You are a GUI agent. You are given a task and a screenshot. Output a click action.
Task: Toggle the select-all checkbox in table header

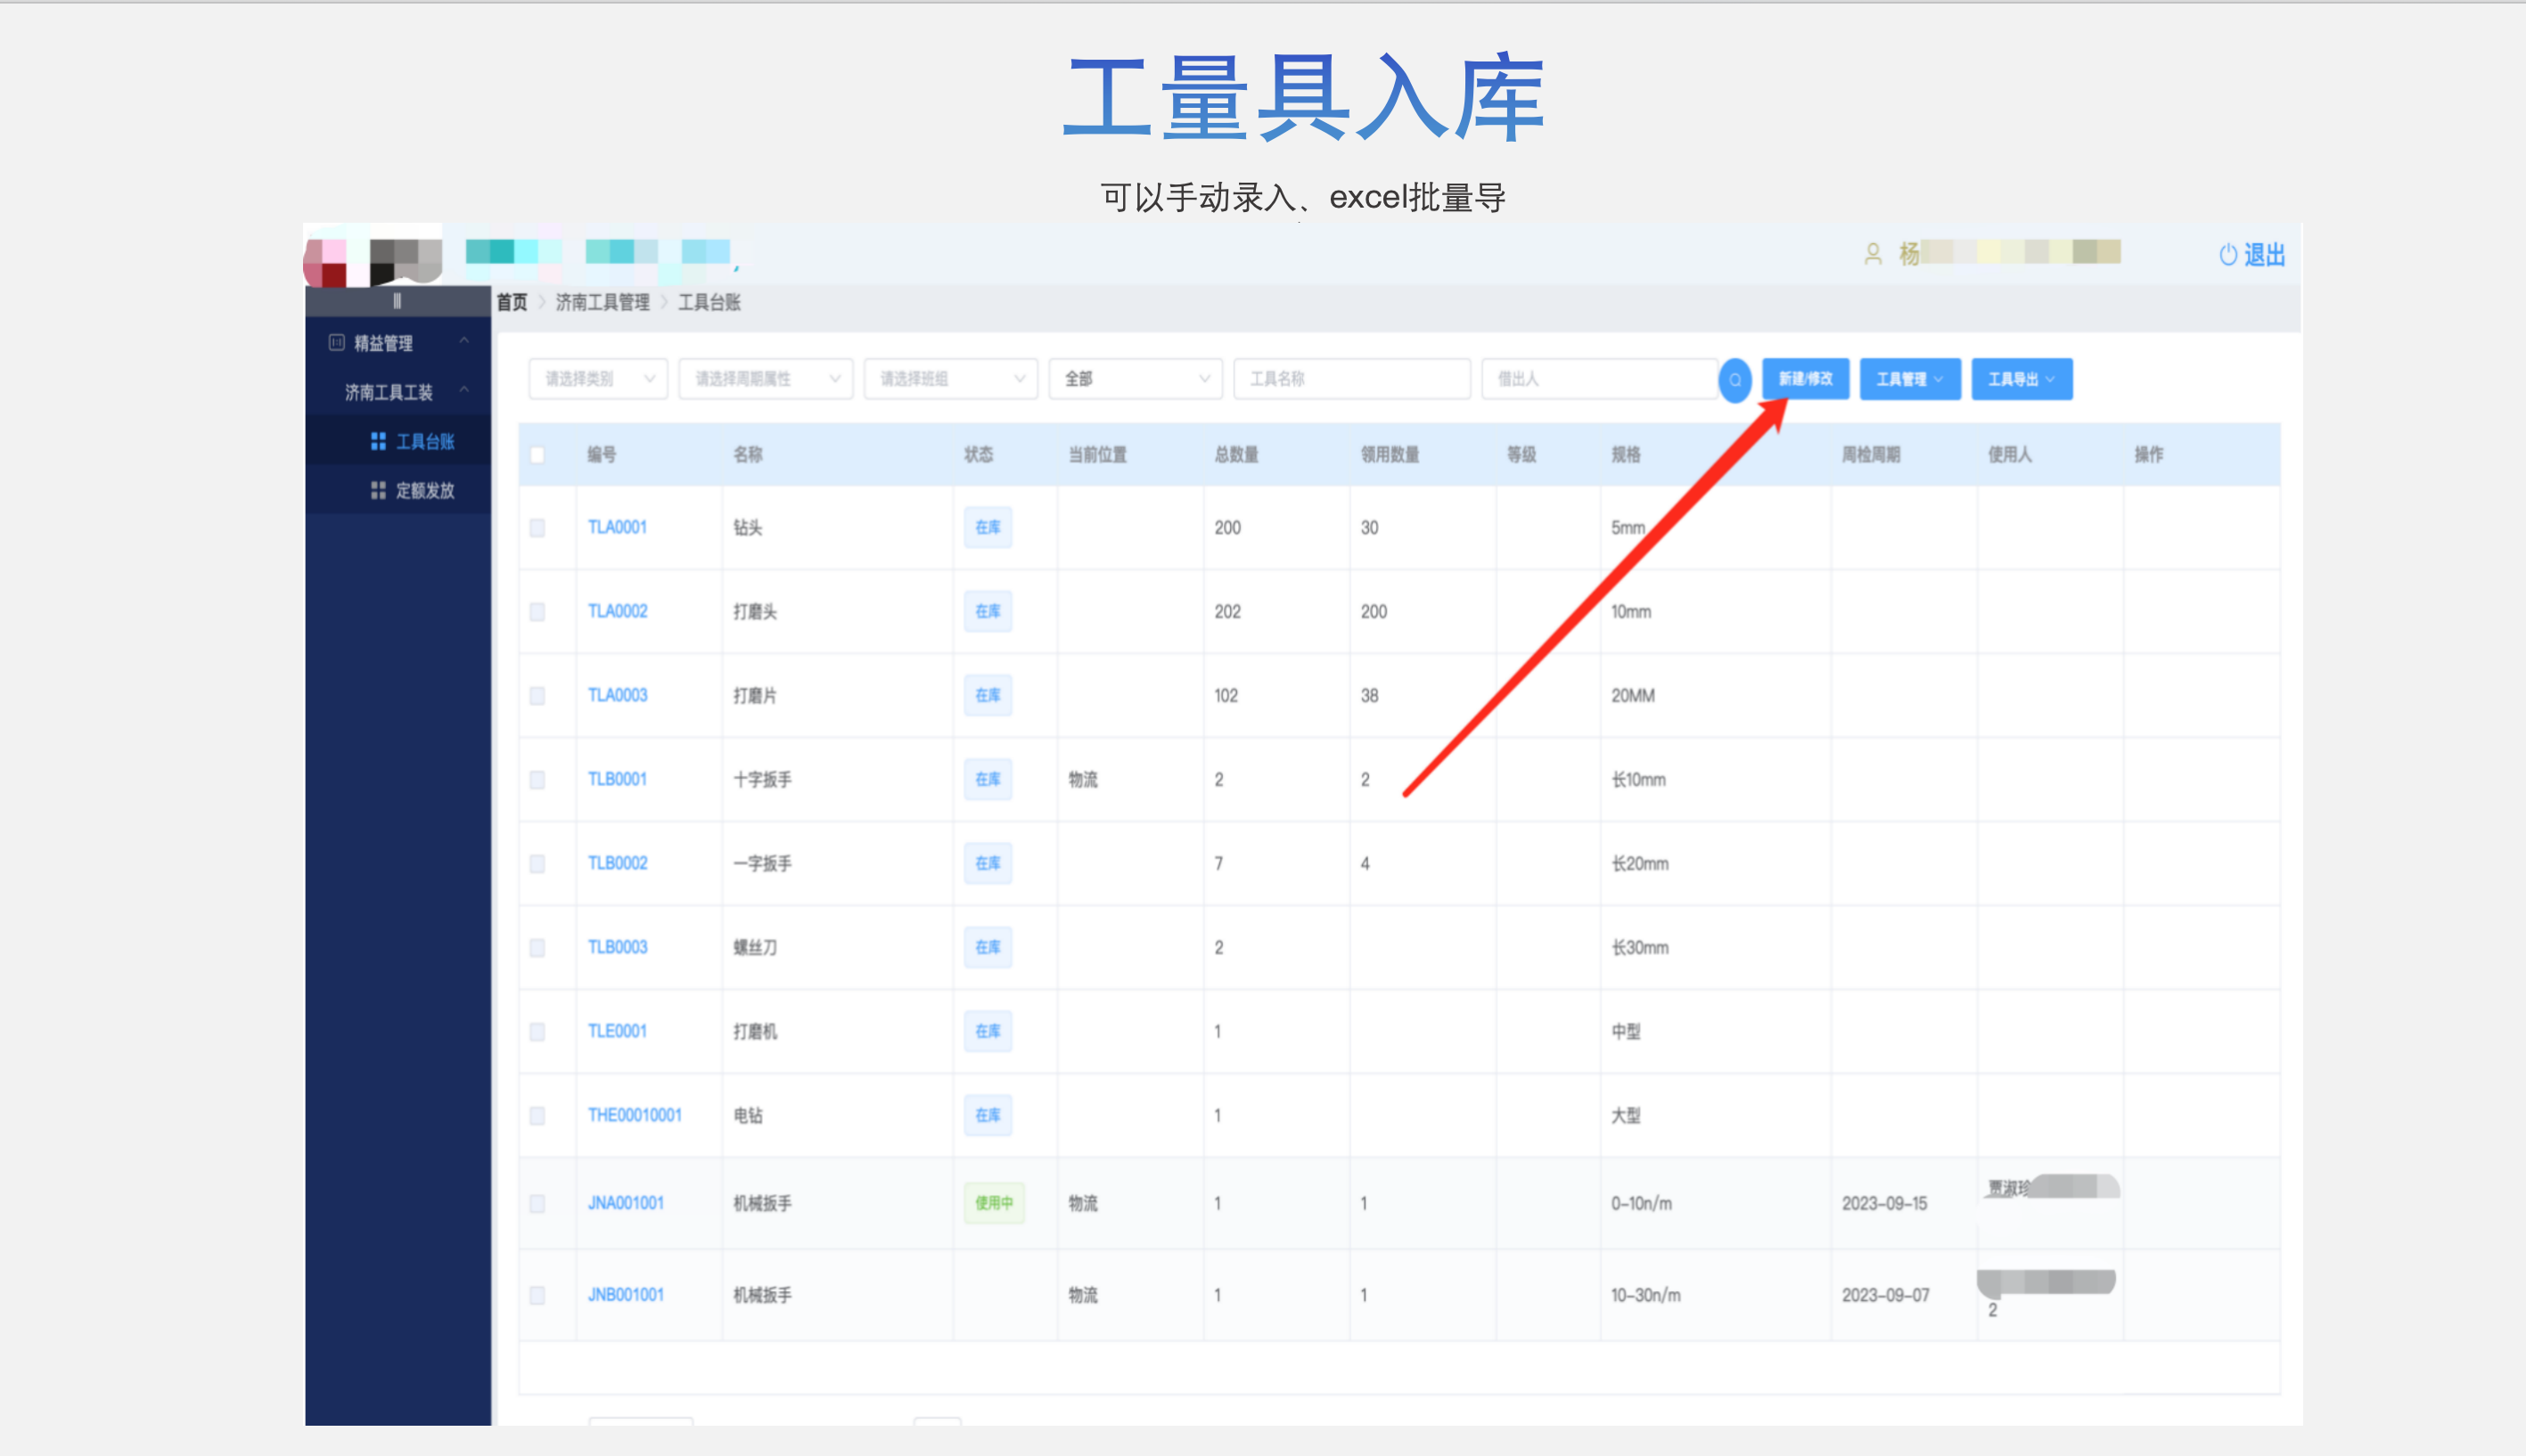[537, 455]
